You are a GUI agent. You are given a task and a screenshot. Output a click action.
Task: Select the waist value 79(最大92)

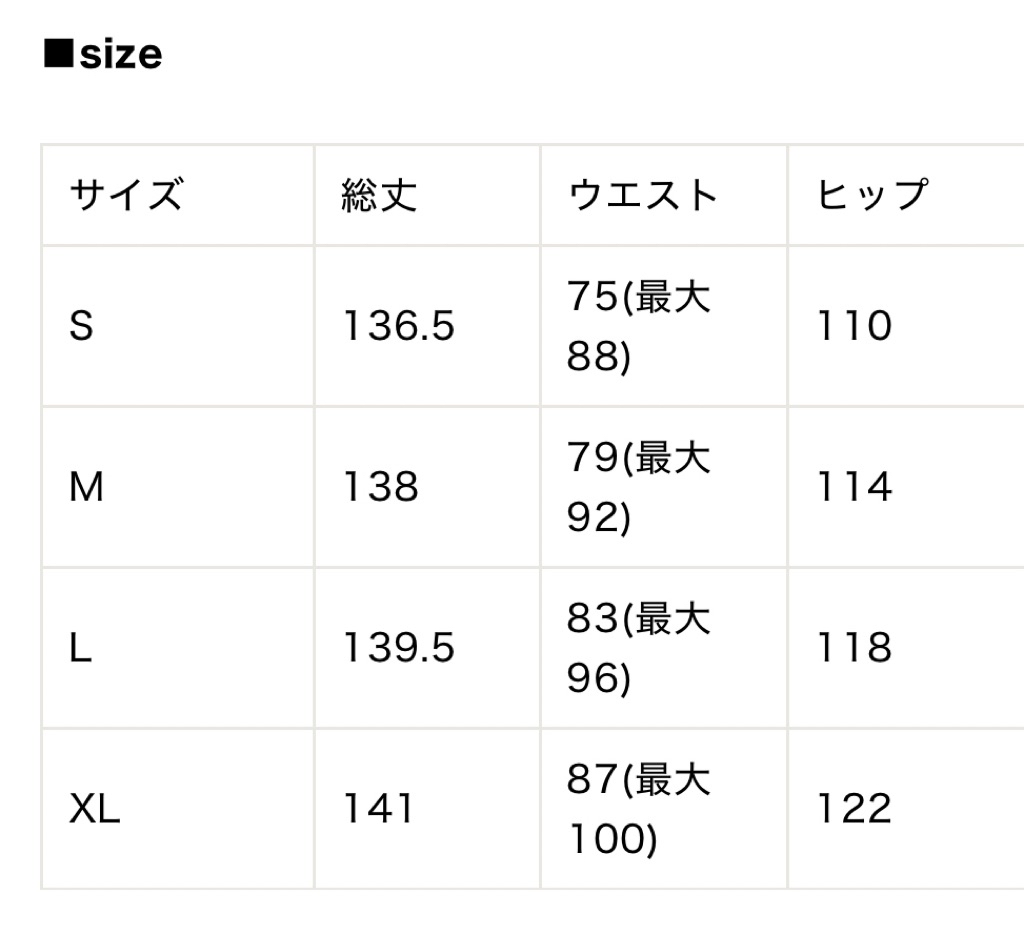[x=639, y=487]
